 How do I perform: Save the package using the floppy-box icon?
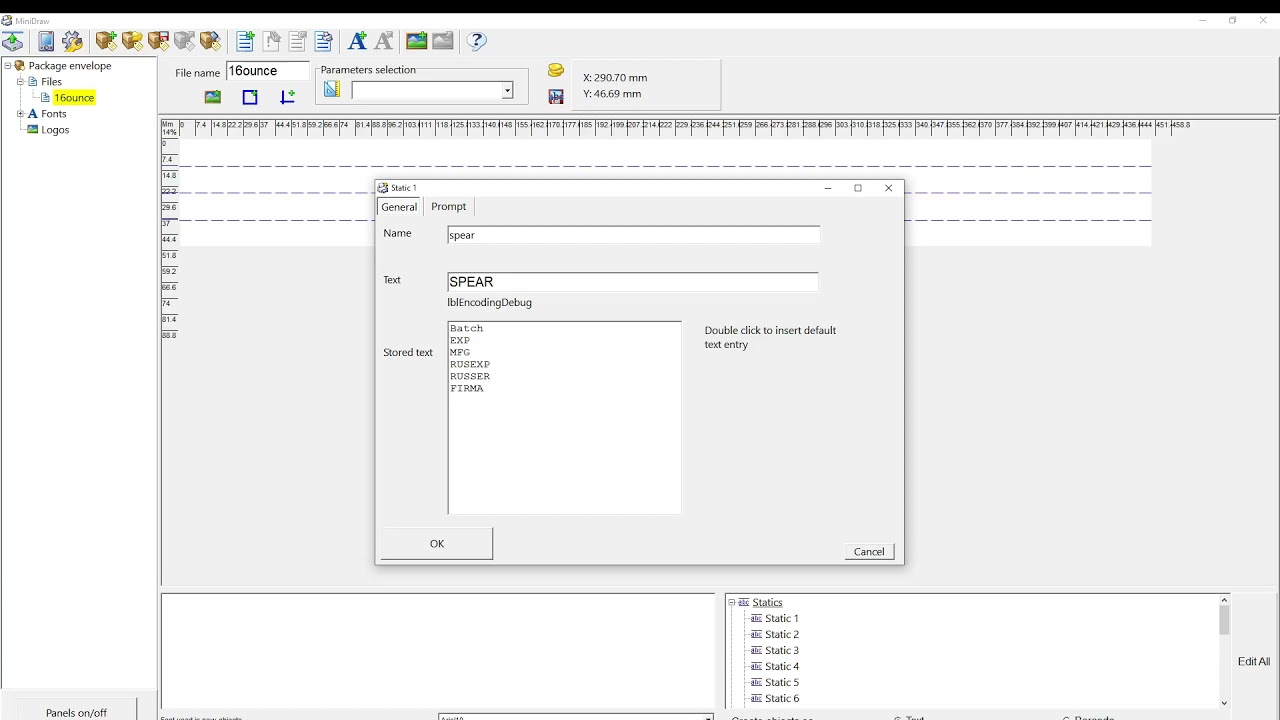coord(158,41)
